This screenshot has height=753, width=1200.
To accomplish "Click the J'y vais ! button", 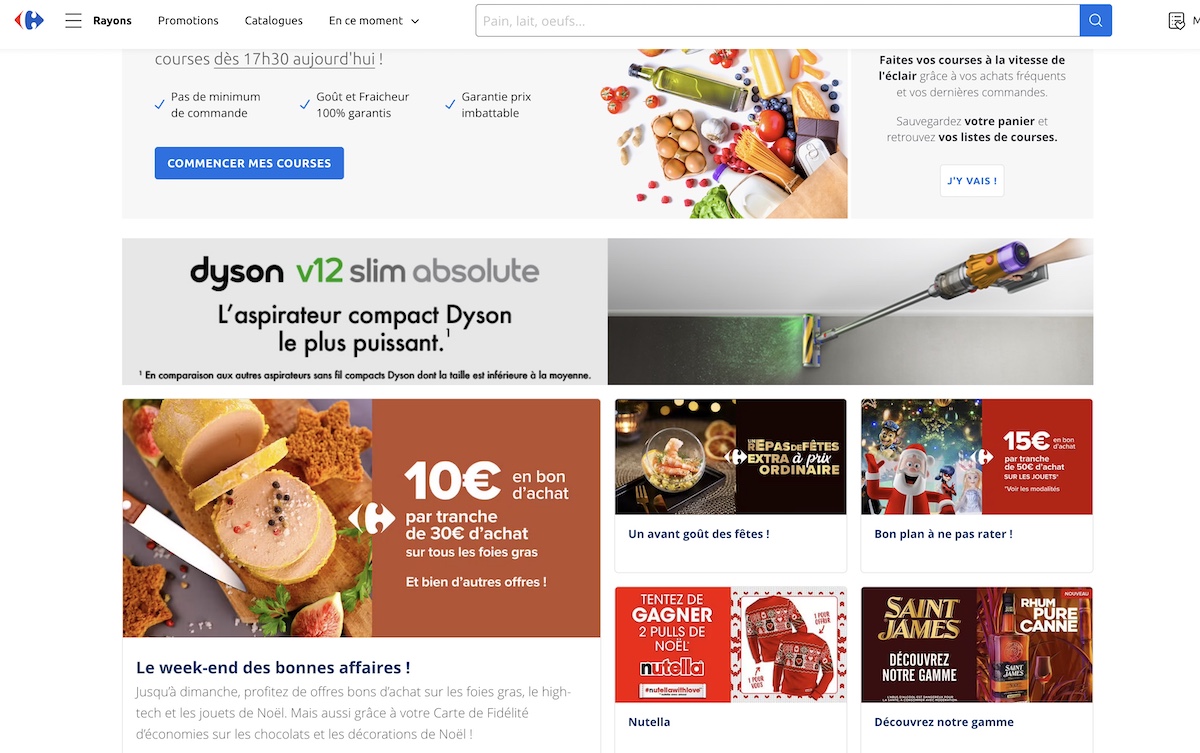I will pyautogui.click(x=972, y=181).
